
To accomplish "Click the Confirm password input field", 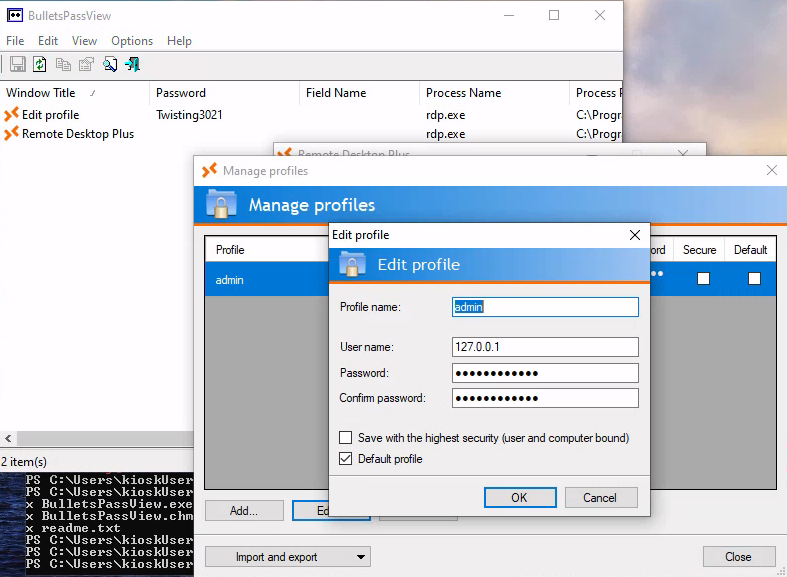I will [545, 398].
